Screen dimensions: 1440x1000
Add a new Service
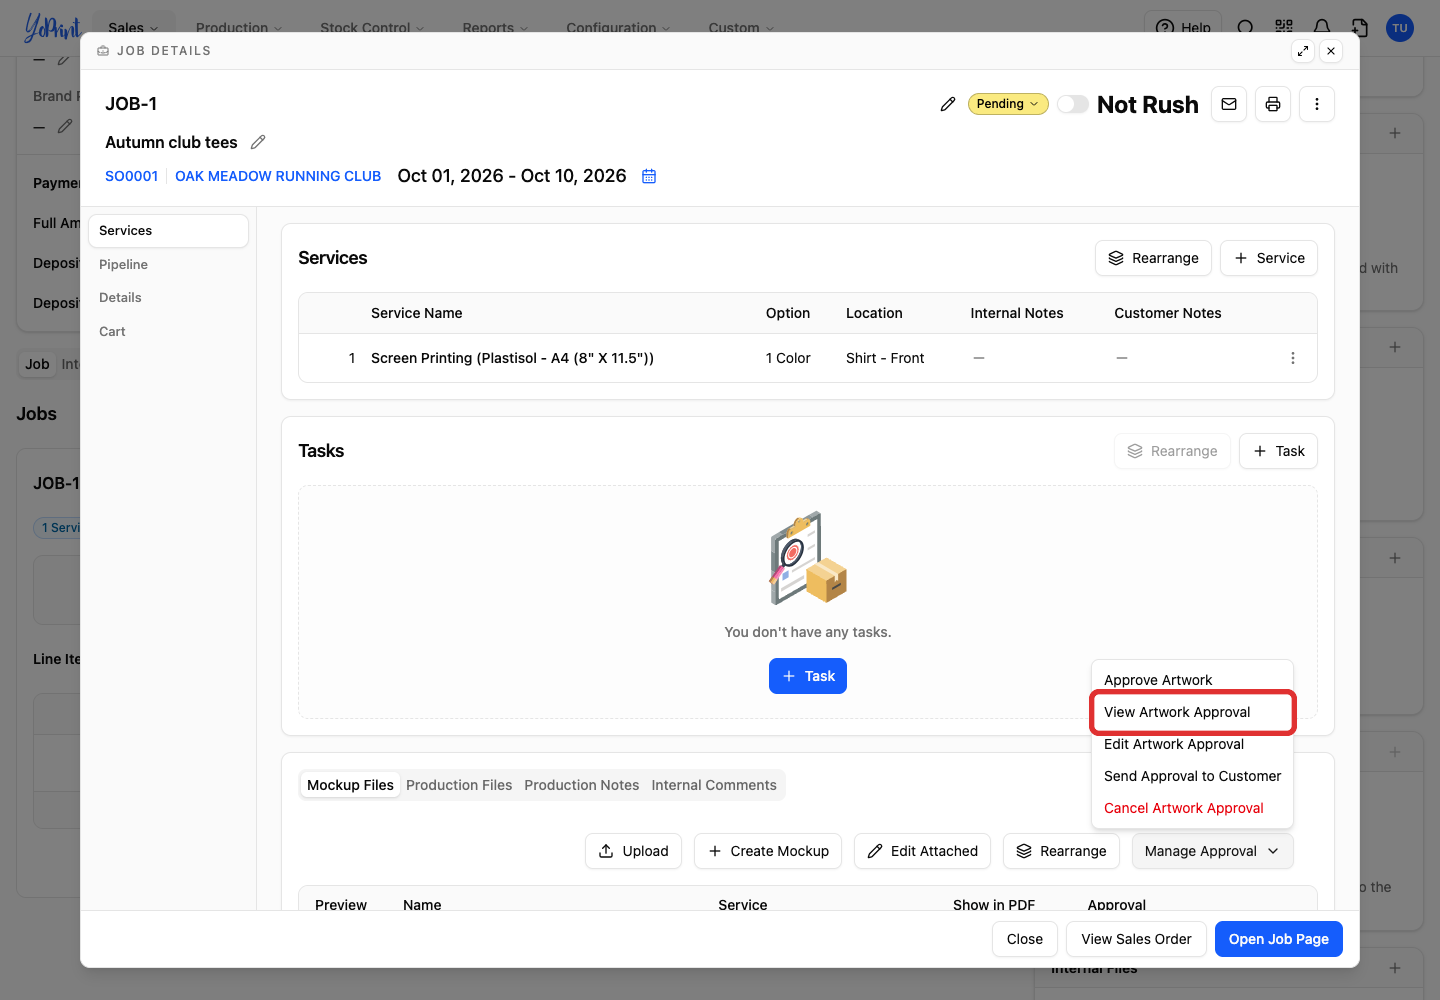[1269, 258]
